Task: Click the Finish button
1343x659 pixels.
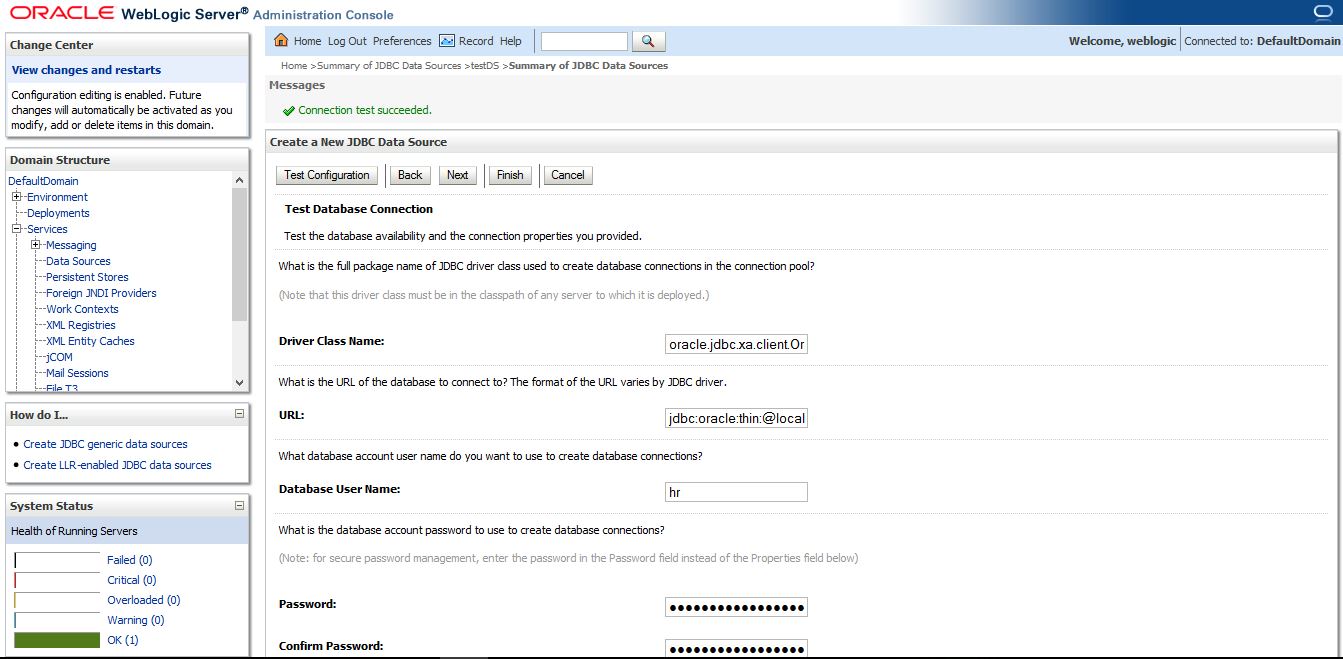Action: [510, 175]
